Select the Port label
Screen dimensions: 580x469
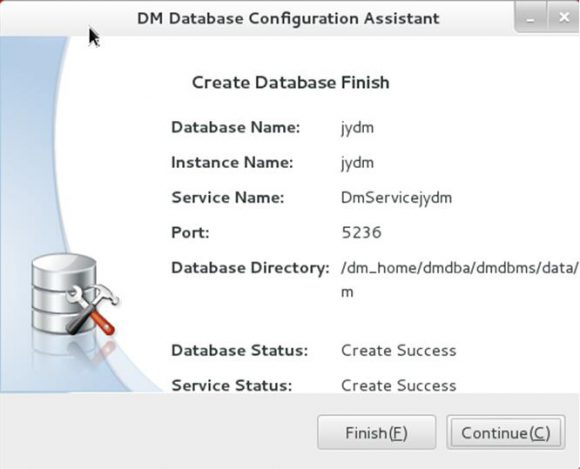coord(190,233)
